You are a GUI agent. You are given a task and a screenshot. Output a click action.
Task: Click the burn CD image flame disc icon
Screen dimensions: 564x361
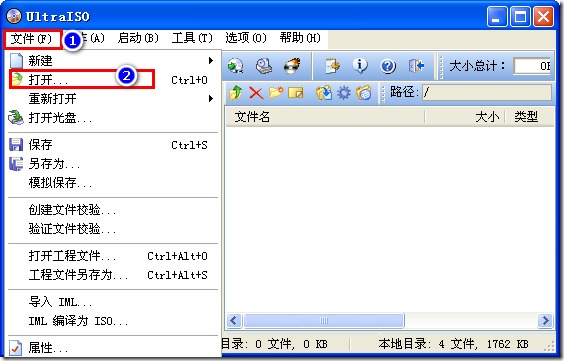coord(292,66)
